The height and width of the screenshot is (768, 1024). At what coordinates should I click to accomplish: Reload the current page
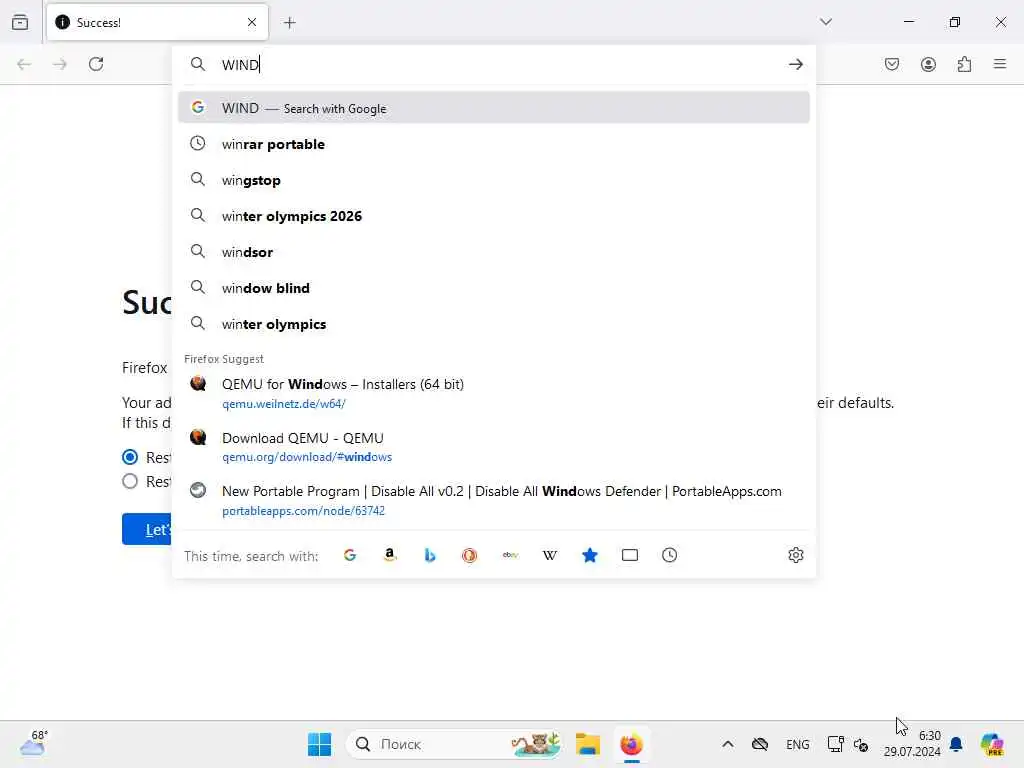coord(96,64)
